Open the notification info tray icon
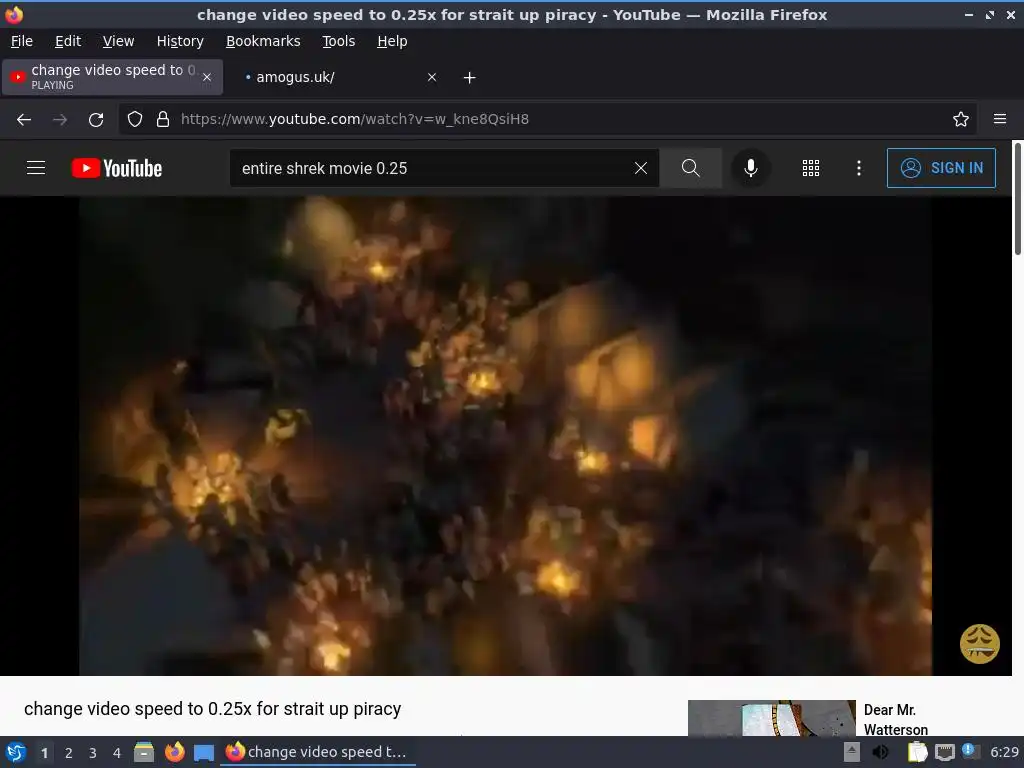 point(970,751)
